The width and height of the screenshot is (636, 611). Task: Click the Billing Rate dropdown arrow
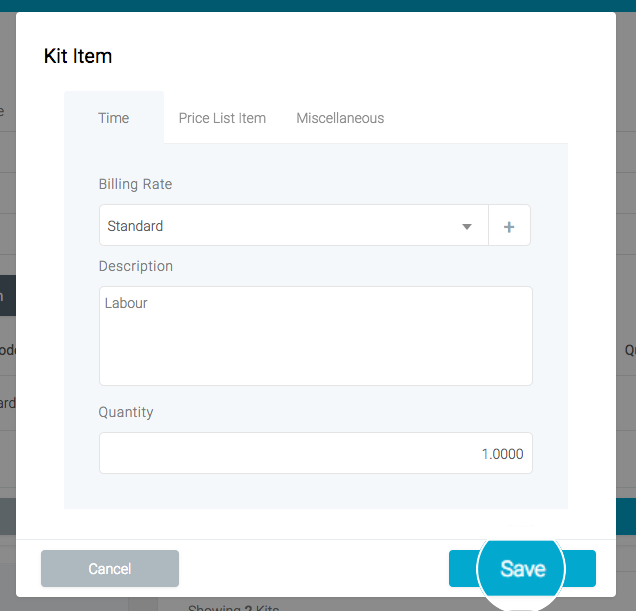pyautogui.click(x=467, y=227)
